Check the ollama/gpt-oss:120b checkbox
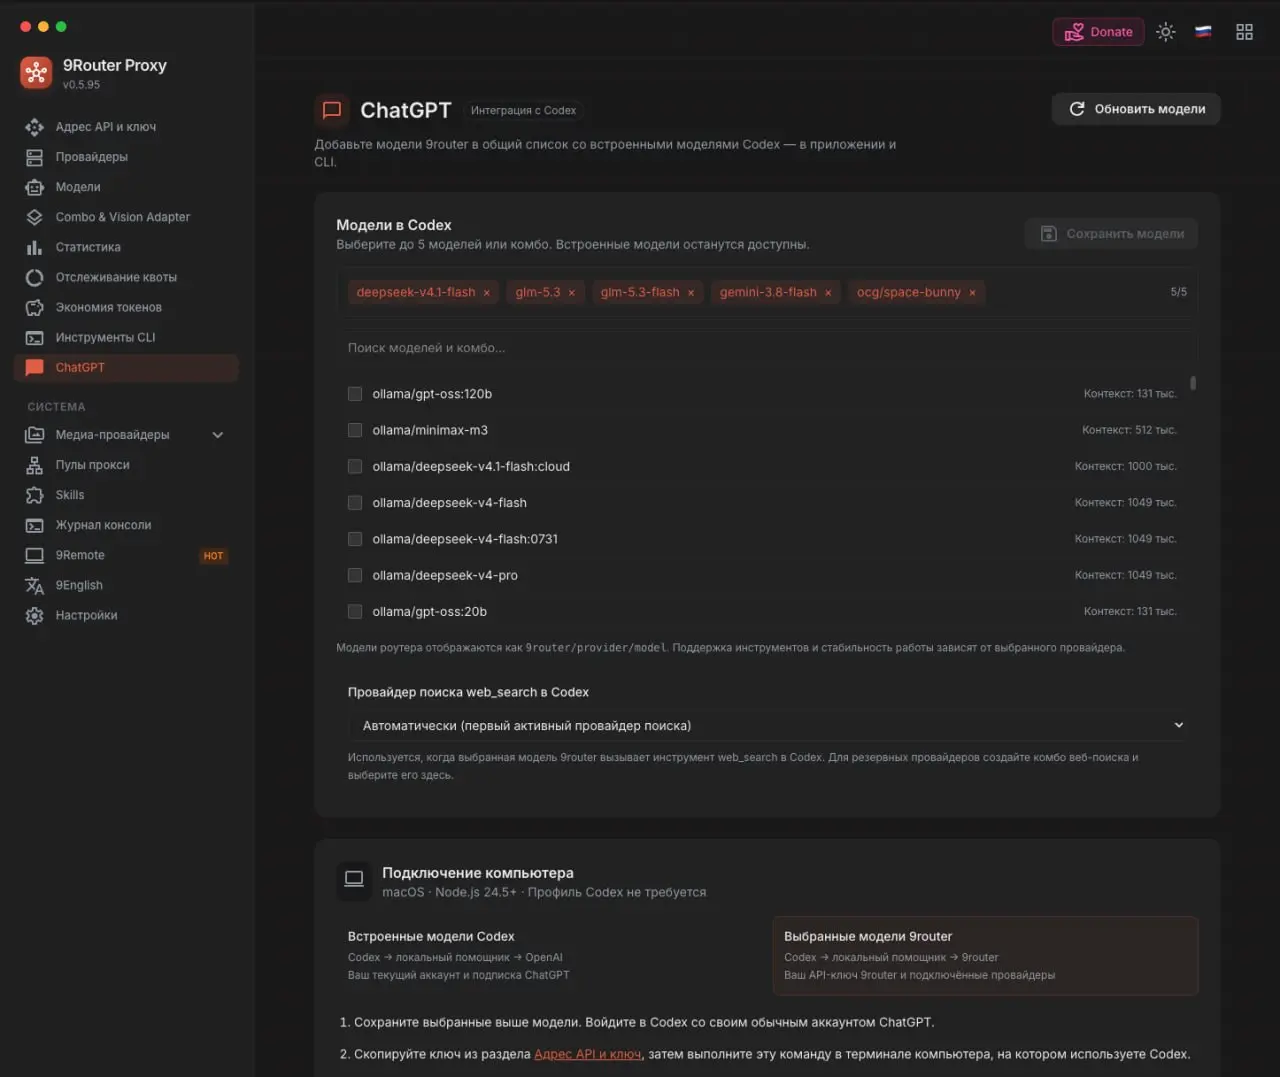 click(x=355, y=394)
